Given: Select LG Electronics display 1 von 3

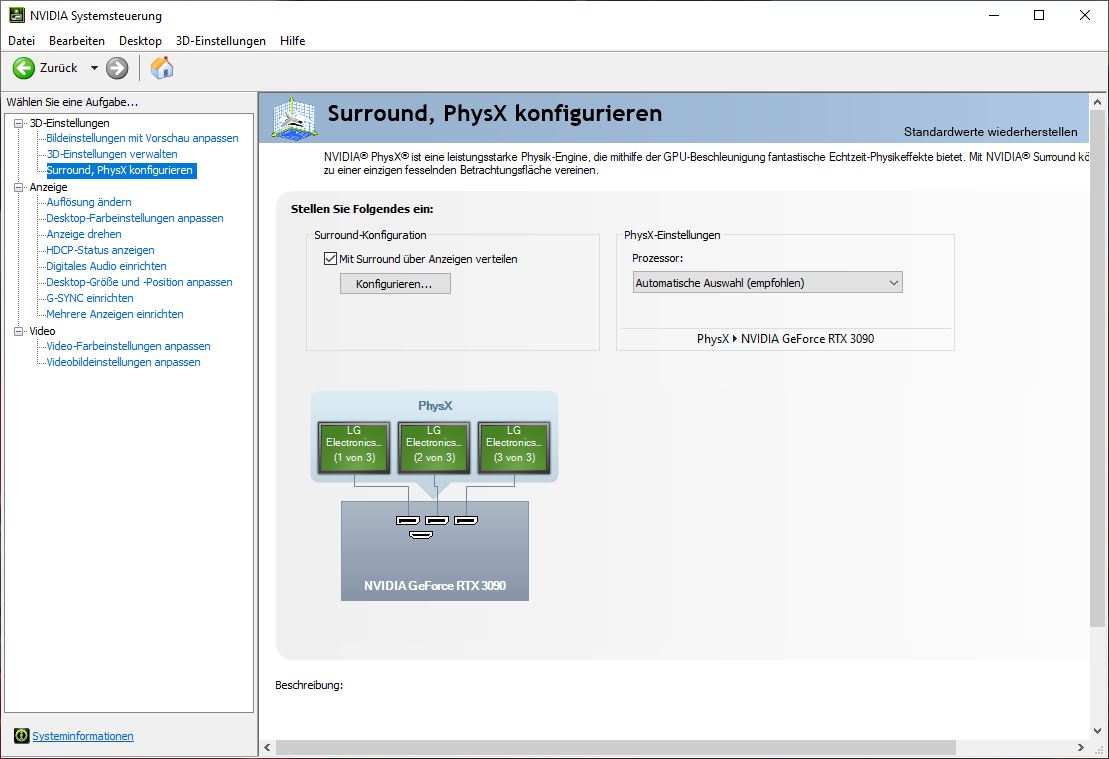Looking at the screenshot, I should [x=354, y=447].
